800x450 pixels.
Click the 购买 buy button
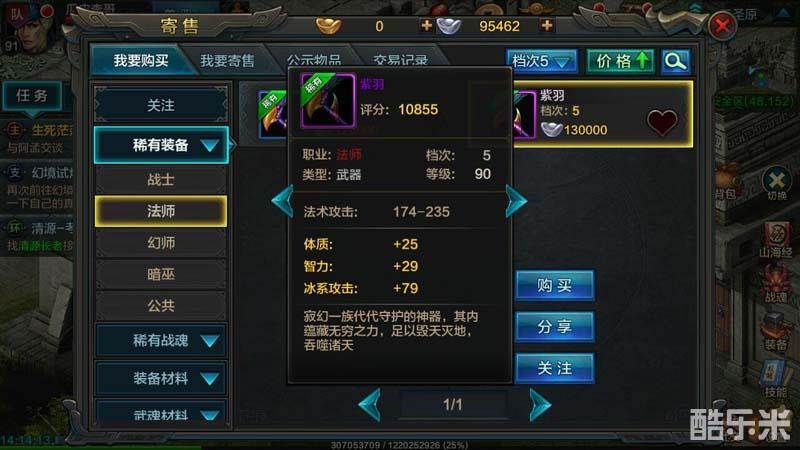[555, 285]
